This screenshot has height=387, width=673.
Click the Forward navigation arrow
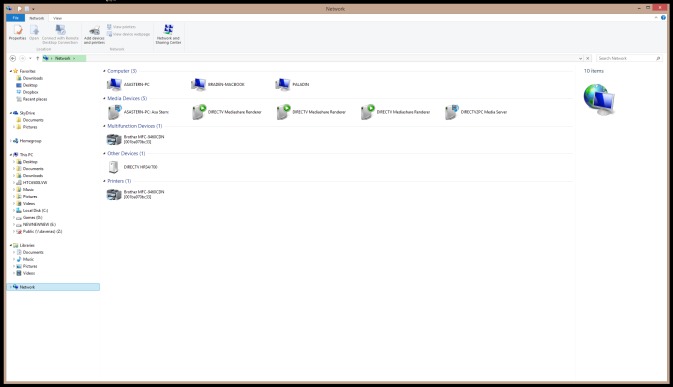(x=22, y=58)
